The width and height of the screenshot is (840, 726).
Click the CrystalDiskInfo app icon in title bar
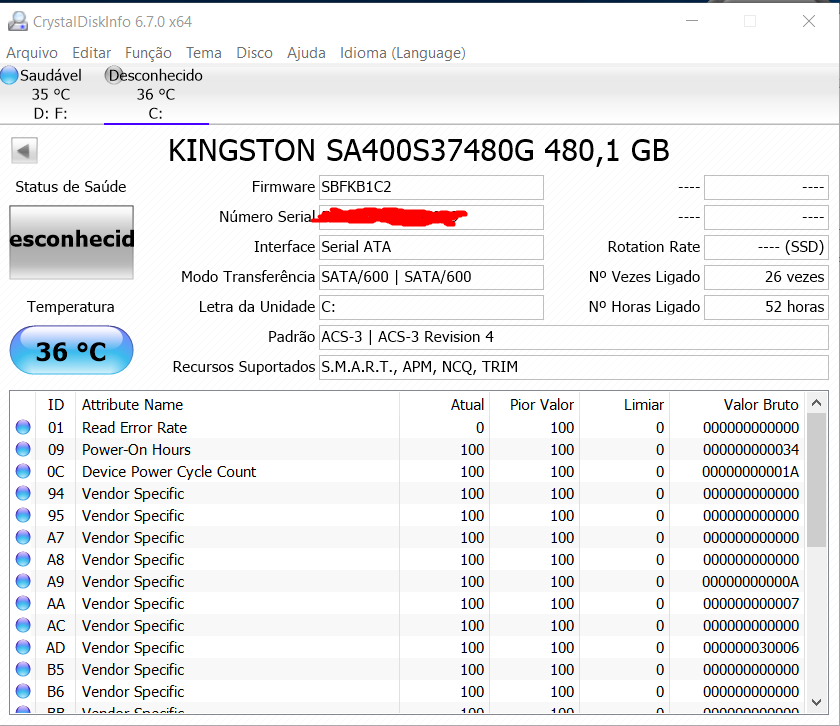tap(18, 21)
